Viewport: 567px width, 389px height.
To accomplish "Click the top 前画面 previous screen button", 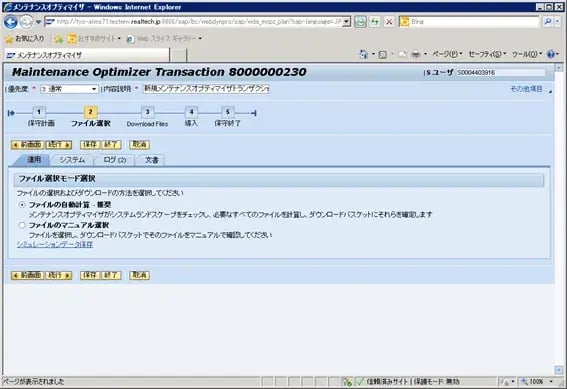I will coord(27,145).
